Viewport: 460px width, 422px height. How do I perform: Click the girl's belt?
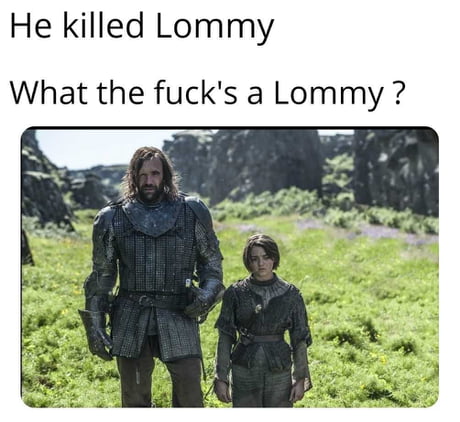tap(261, 338)
